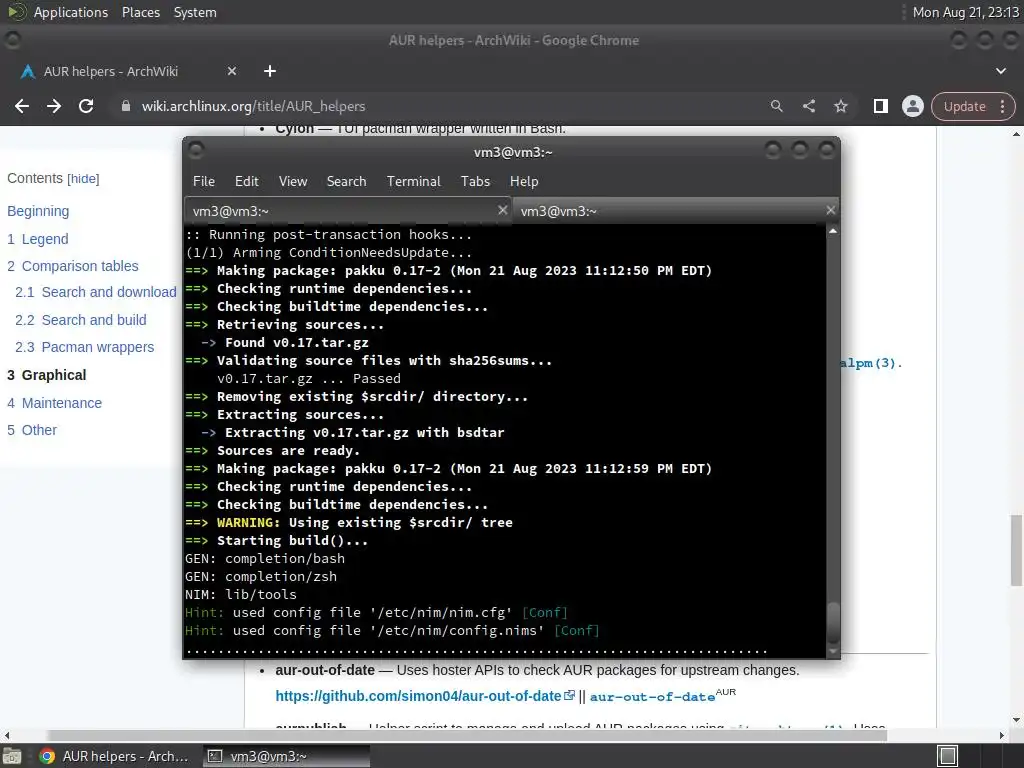
Task: Open the Applications panel menu
Action: pyautogui.click(x=71, y=12)
